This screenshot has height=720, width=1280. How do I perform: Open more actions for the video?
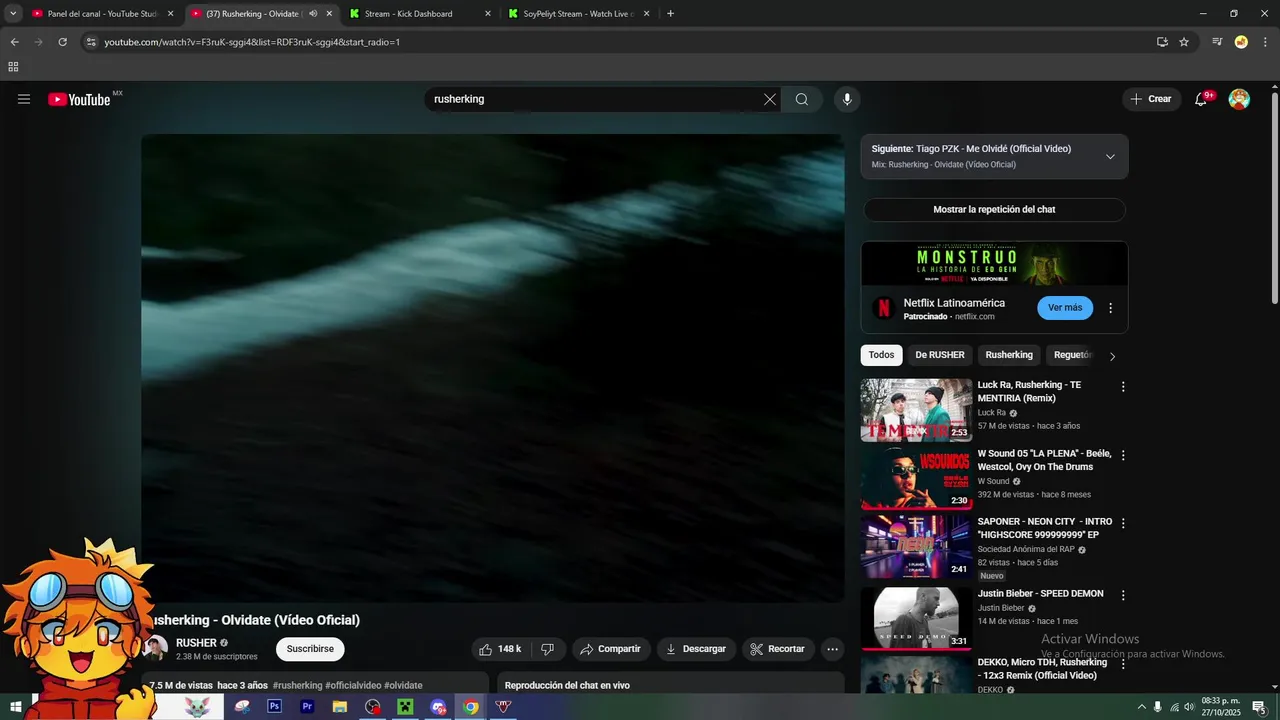coord(832,649)
